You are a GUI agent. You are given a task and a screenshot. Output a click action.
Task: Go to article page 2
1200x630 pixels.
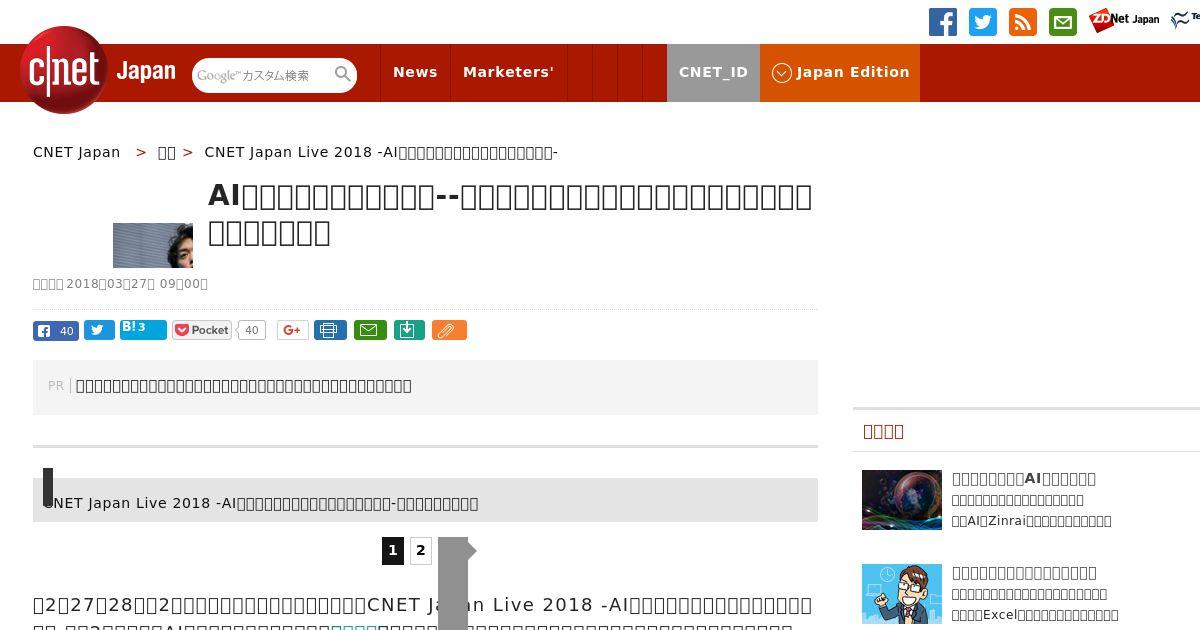click(421, 550)
